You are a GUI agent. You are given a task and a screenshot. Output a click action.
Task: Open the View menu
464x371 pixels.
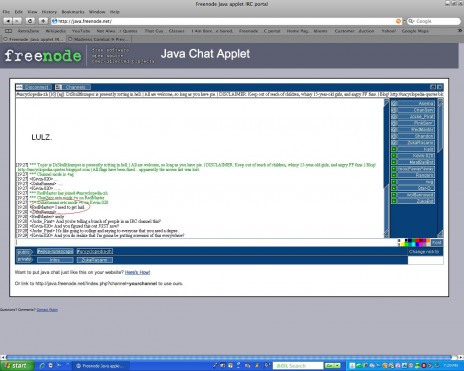coord(32,12)
